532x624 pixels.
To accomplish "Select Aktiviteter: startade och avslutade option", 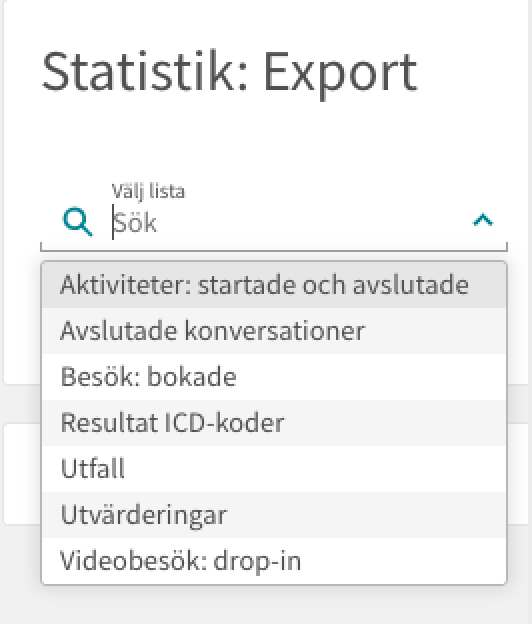I will pyautogui.click(x=274, y=285).
